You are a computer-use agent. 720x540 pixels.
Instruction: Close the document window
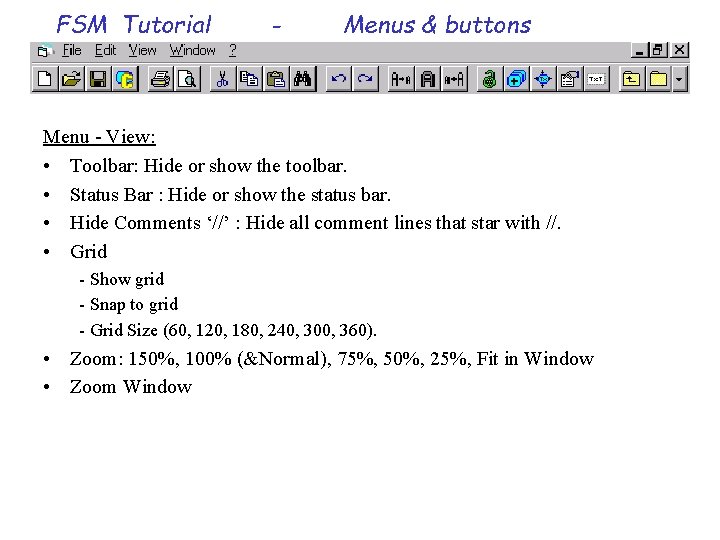coord(680,50)
